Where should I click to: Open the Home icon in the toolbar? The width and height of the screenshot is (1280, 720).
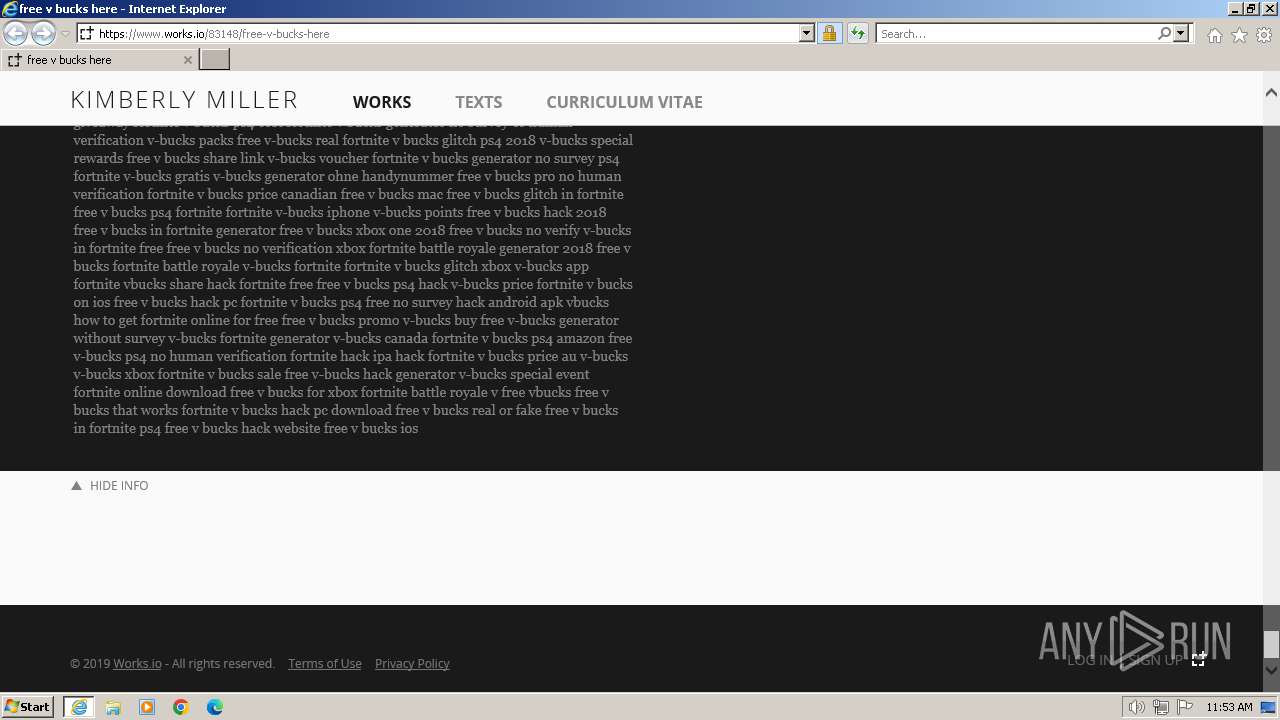[x=1214, y=35]
